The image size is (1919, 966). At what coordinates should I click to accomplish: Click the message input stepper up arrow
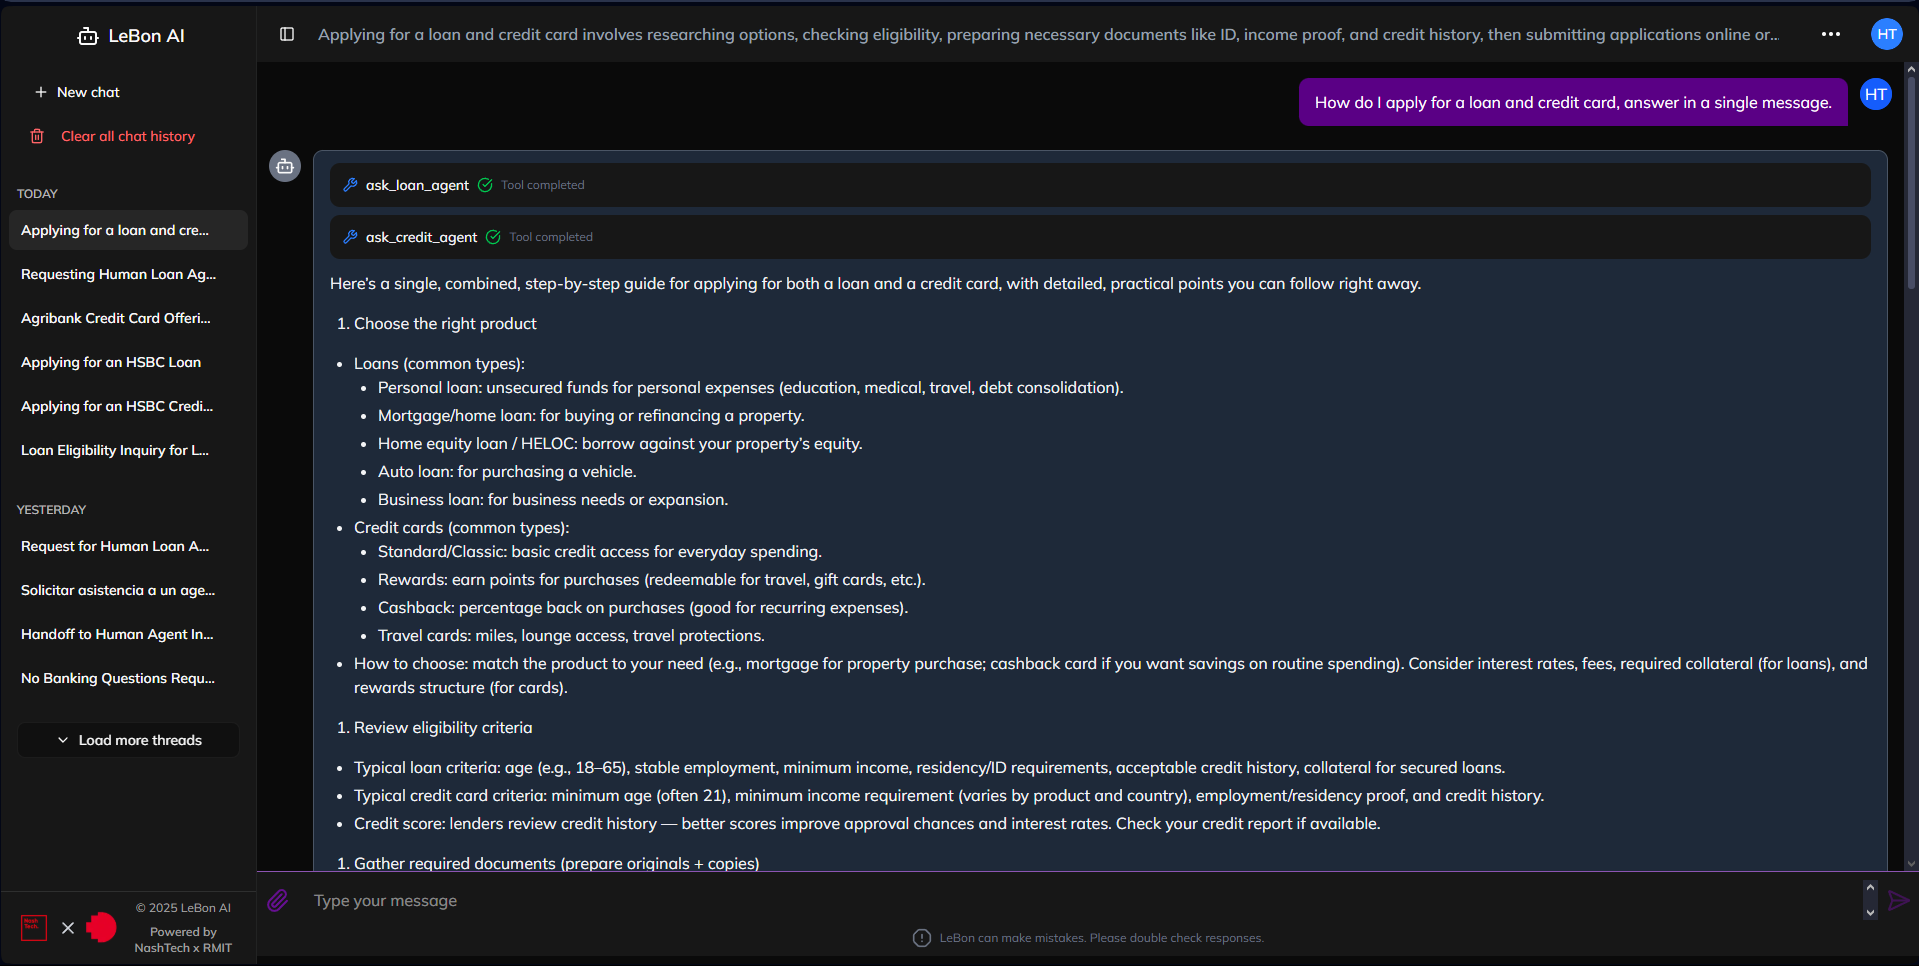[x=1870, y=888]
